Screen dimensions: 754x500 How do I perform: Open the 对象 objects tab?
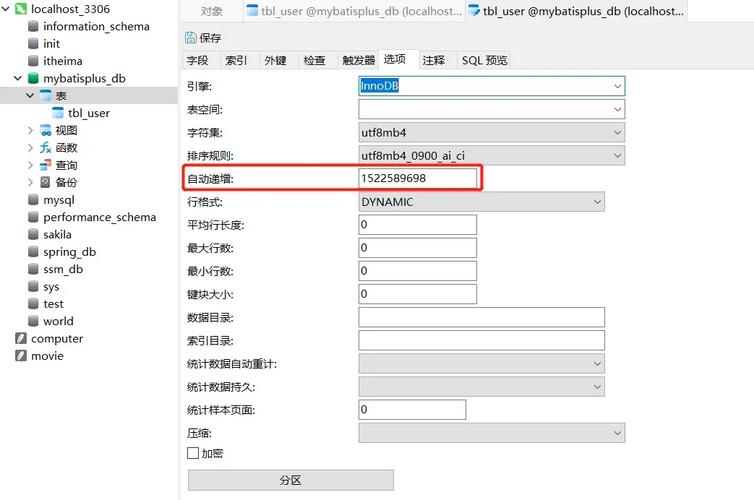coord(212,11)
